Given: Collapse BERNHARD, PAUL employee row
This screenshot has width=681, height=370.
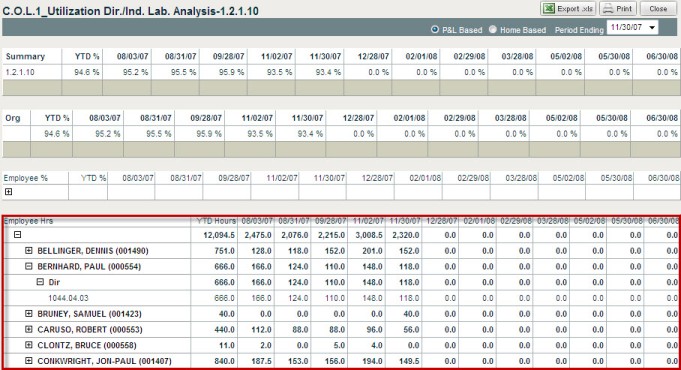Looking at the screenshot, I should point(29,266).
